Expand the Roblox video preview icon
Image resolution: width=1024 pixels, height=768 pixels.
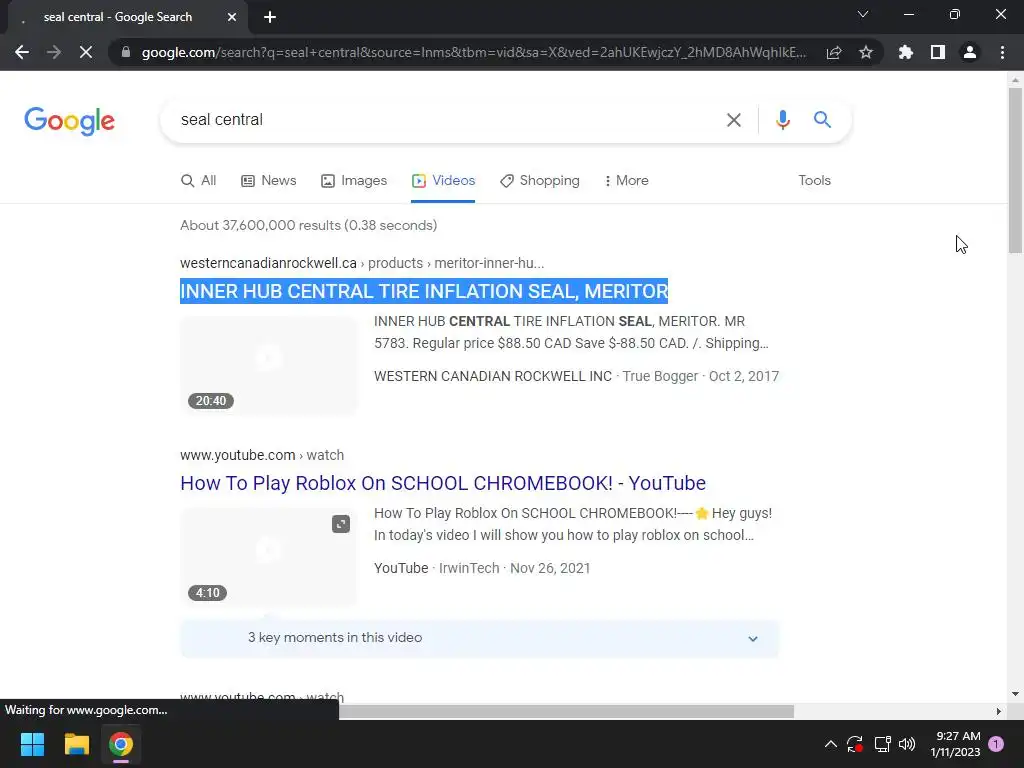pyautogui.click(x=341, y=524)
